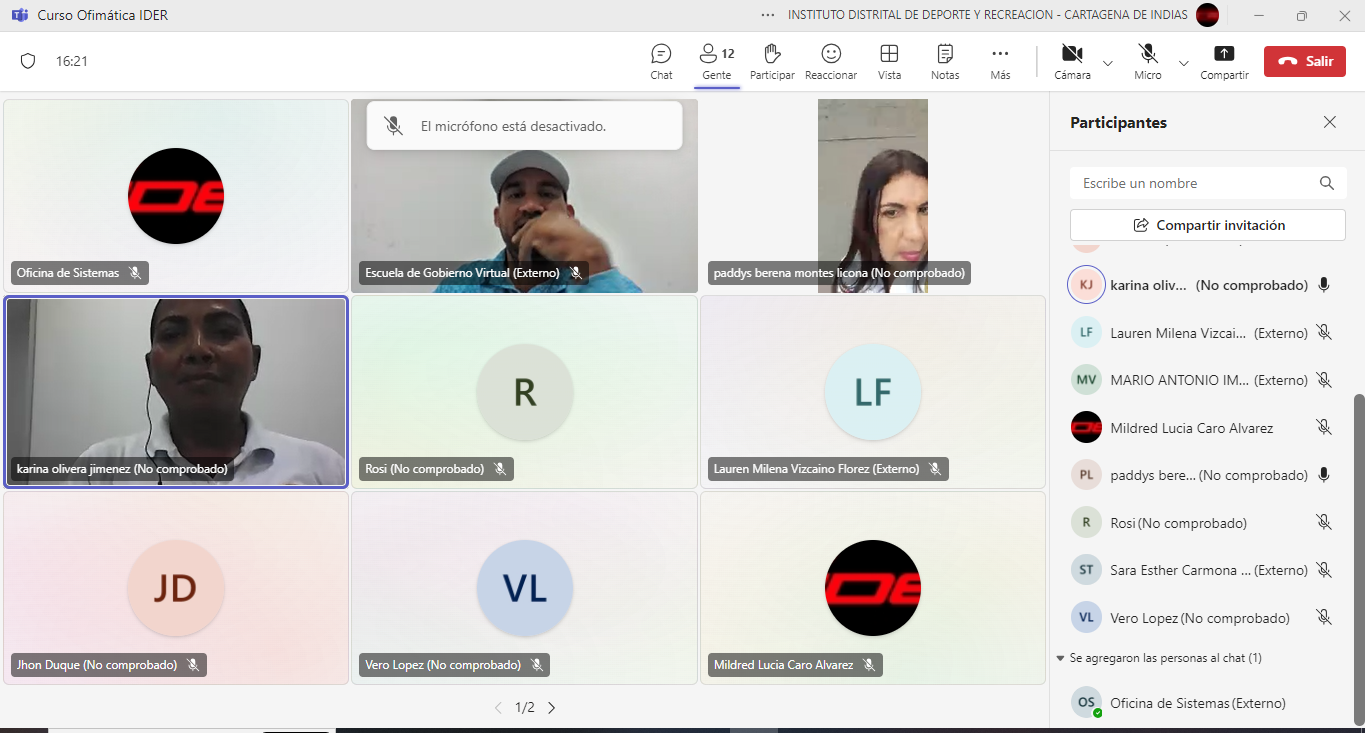
Task: Click the KJ avatar in participant list
Action: tap(1086, 285)
